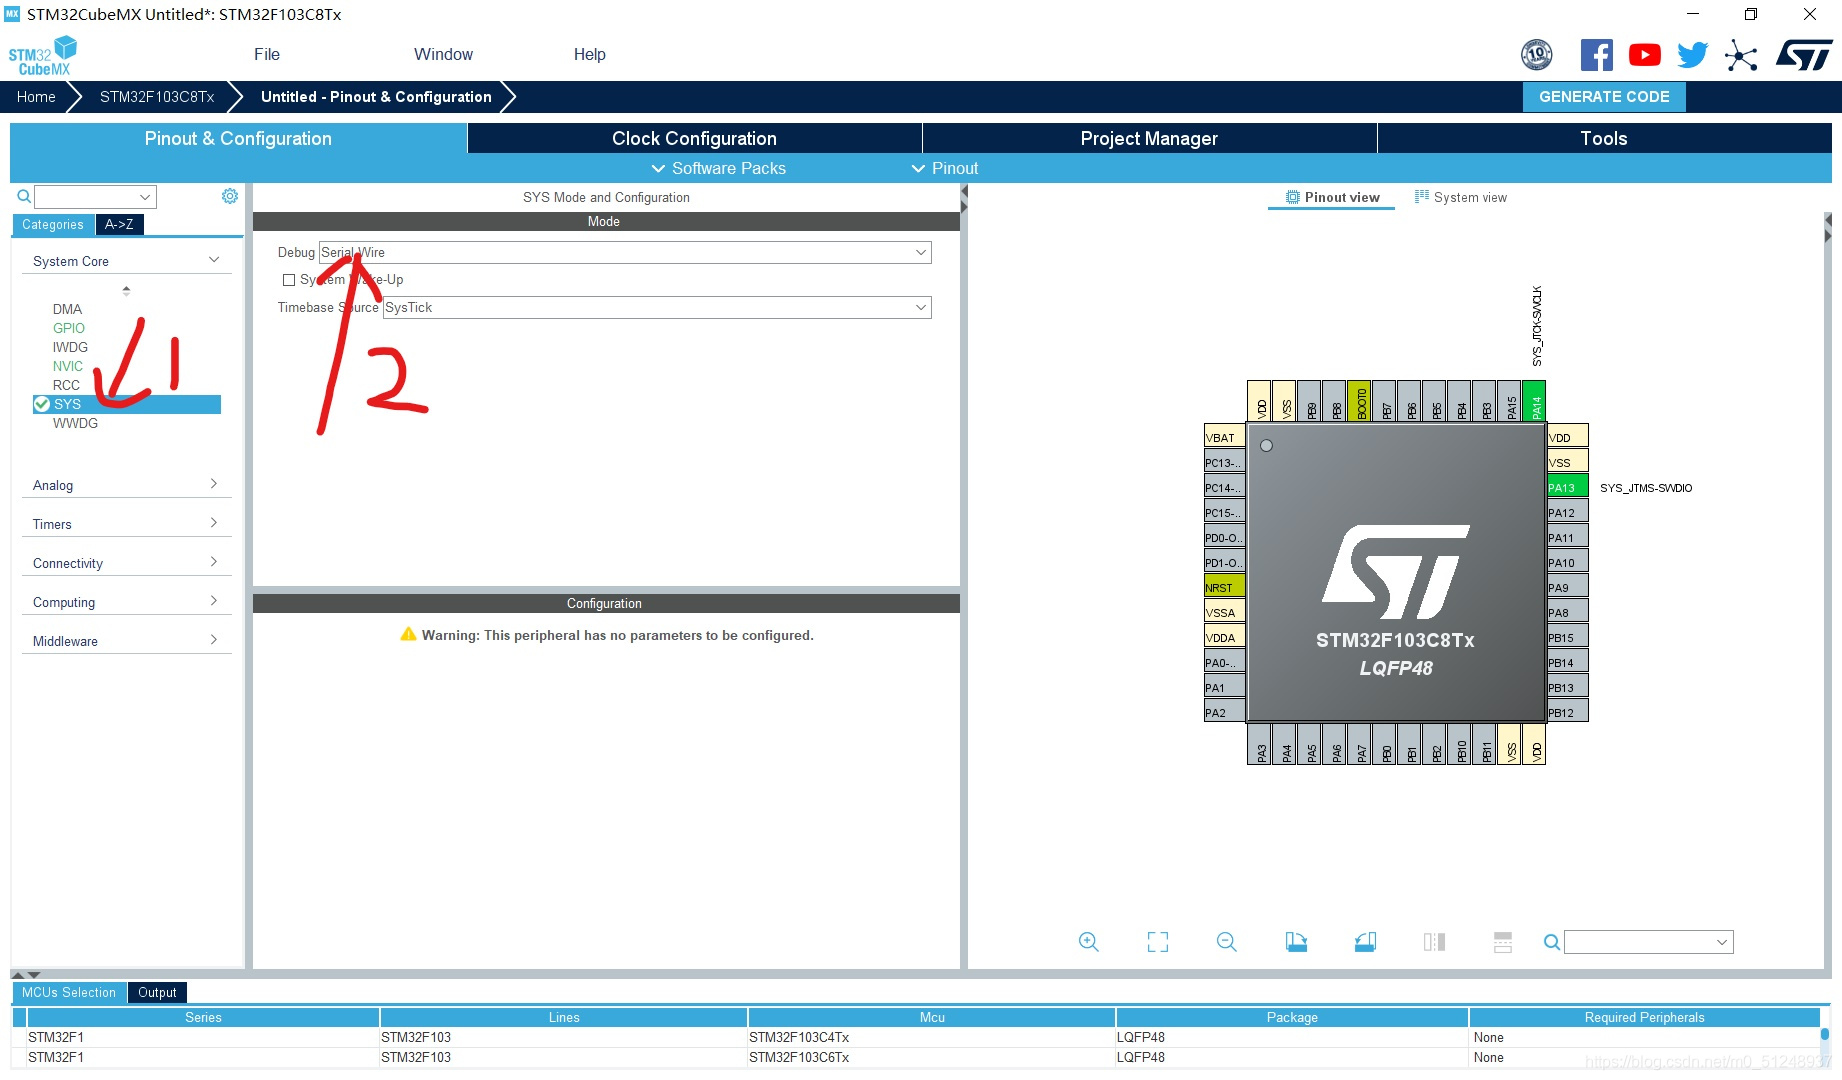1842x1080 pixels.
Task: Fit the pinout view to window
Action: 1157,942
